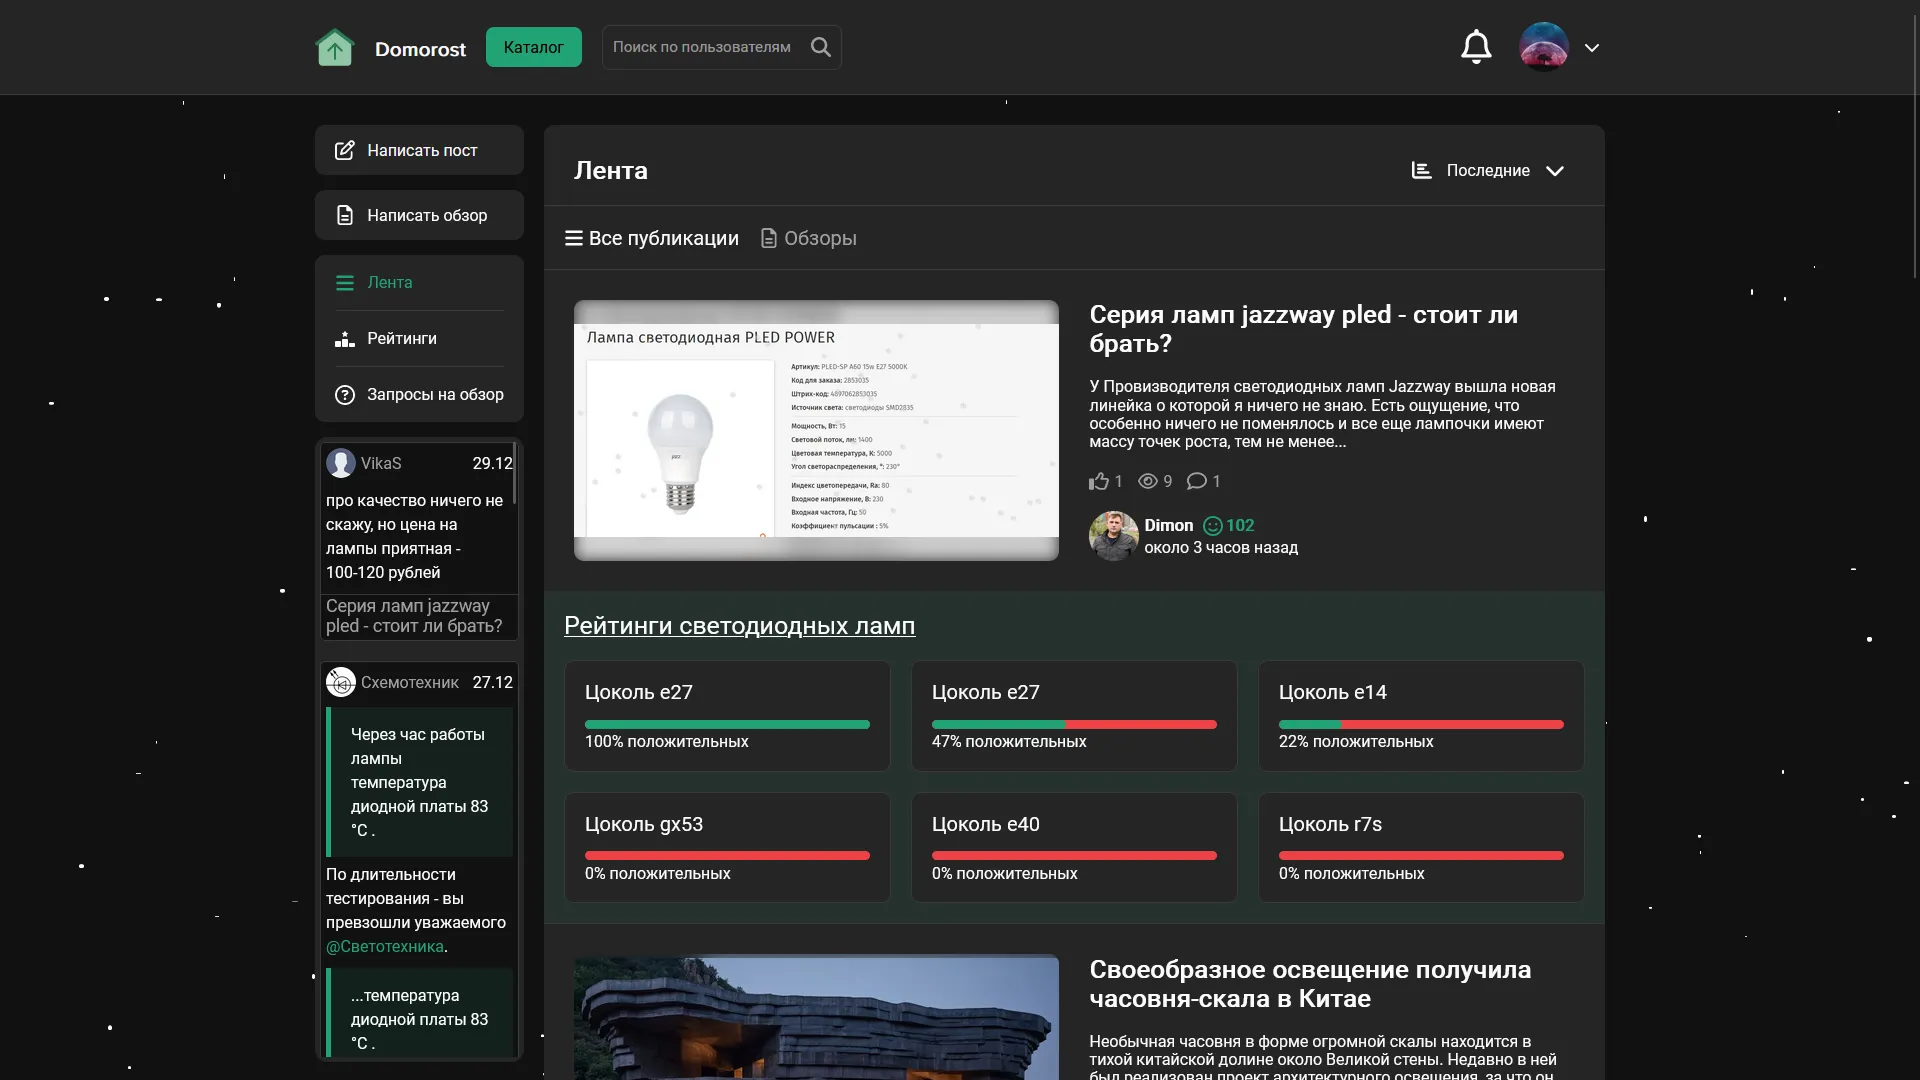
Task: Click the sort icon beside Последние
Action: (x=1421, y=170)
